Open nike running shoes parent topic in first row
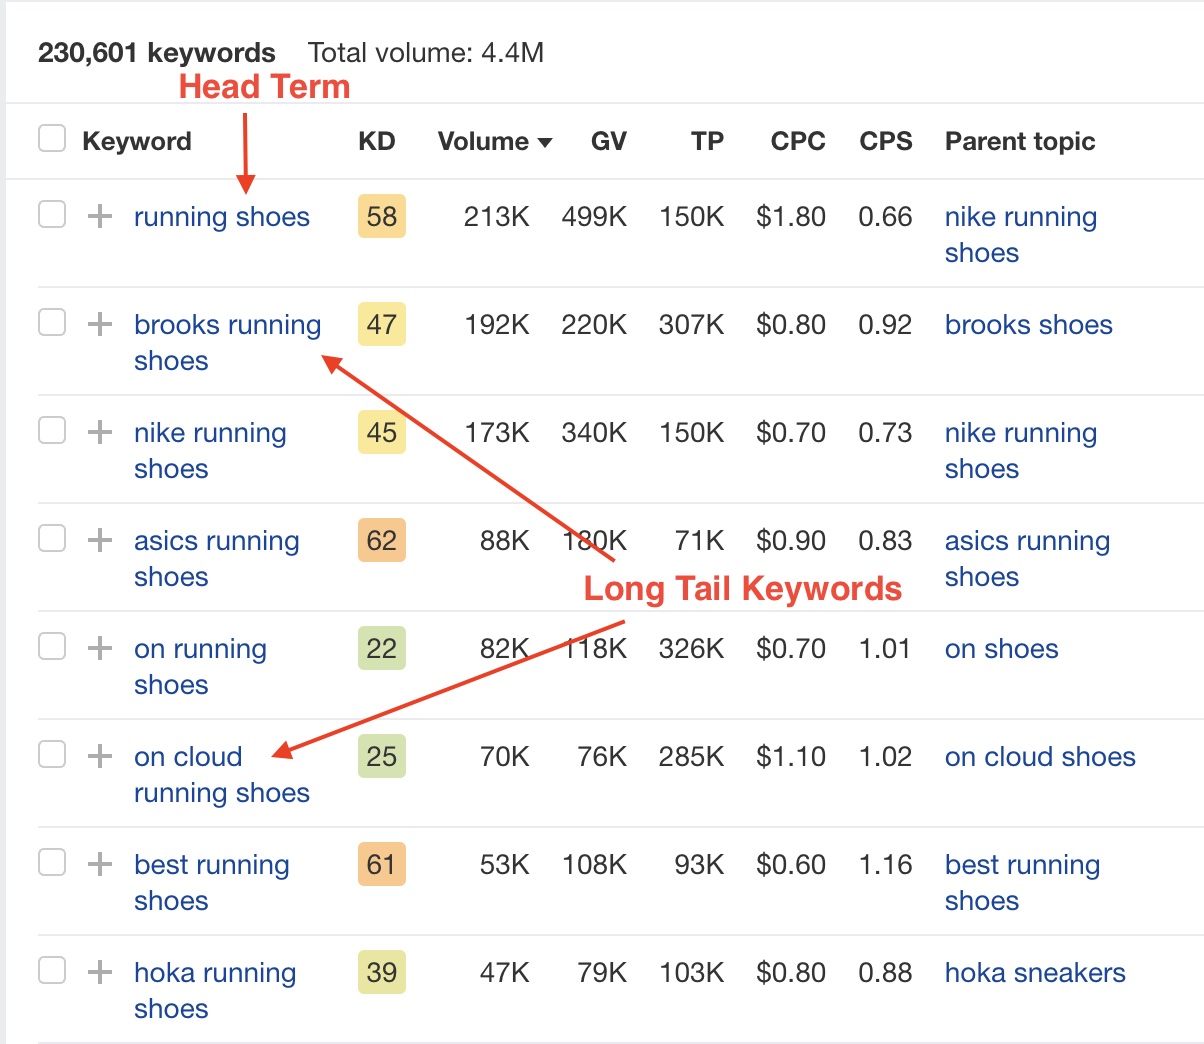This screenshot has height=1044, width=1204. coord(1021,235)
